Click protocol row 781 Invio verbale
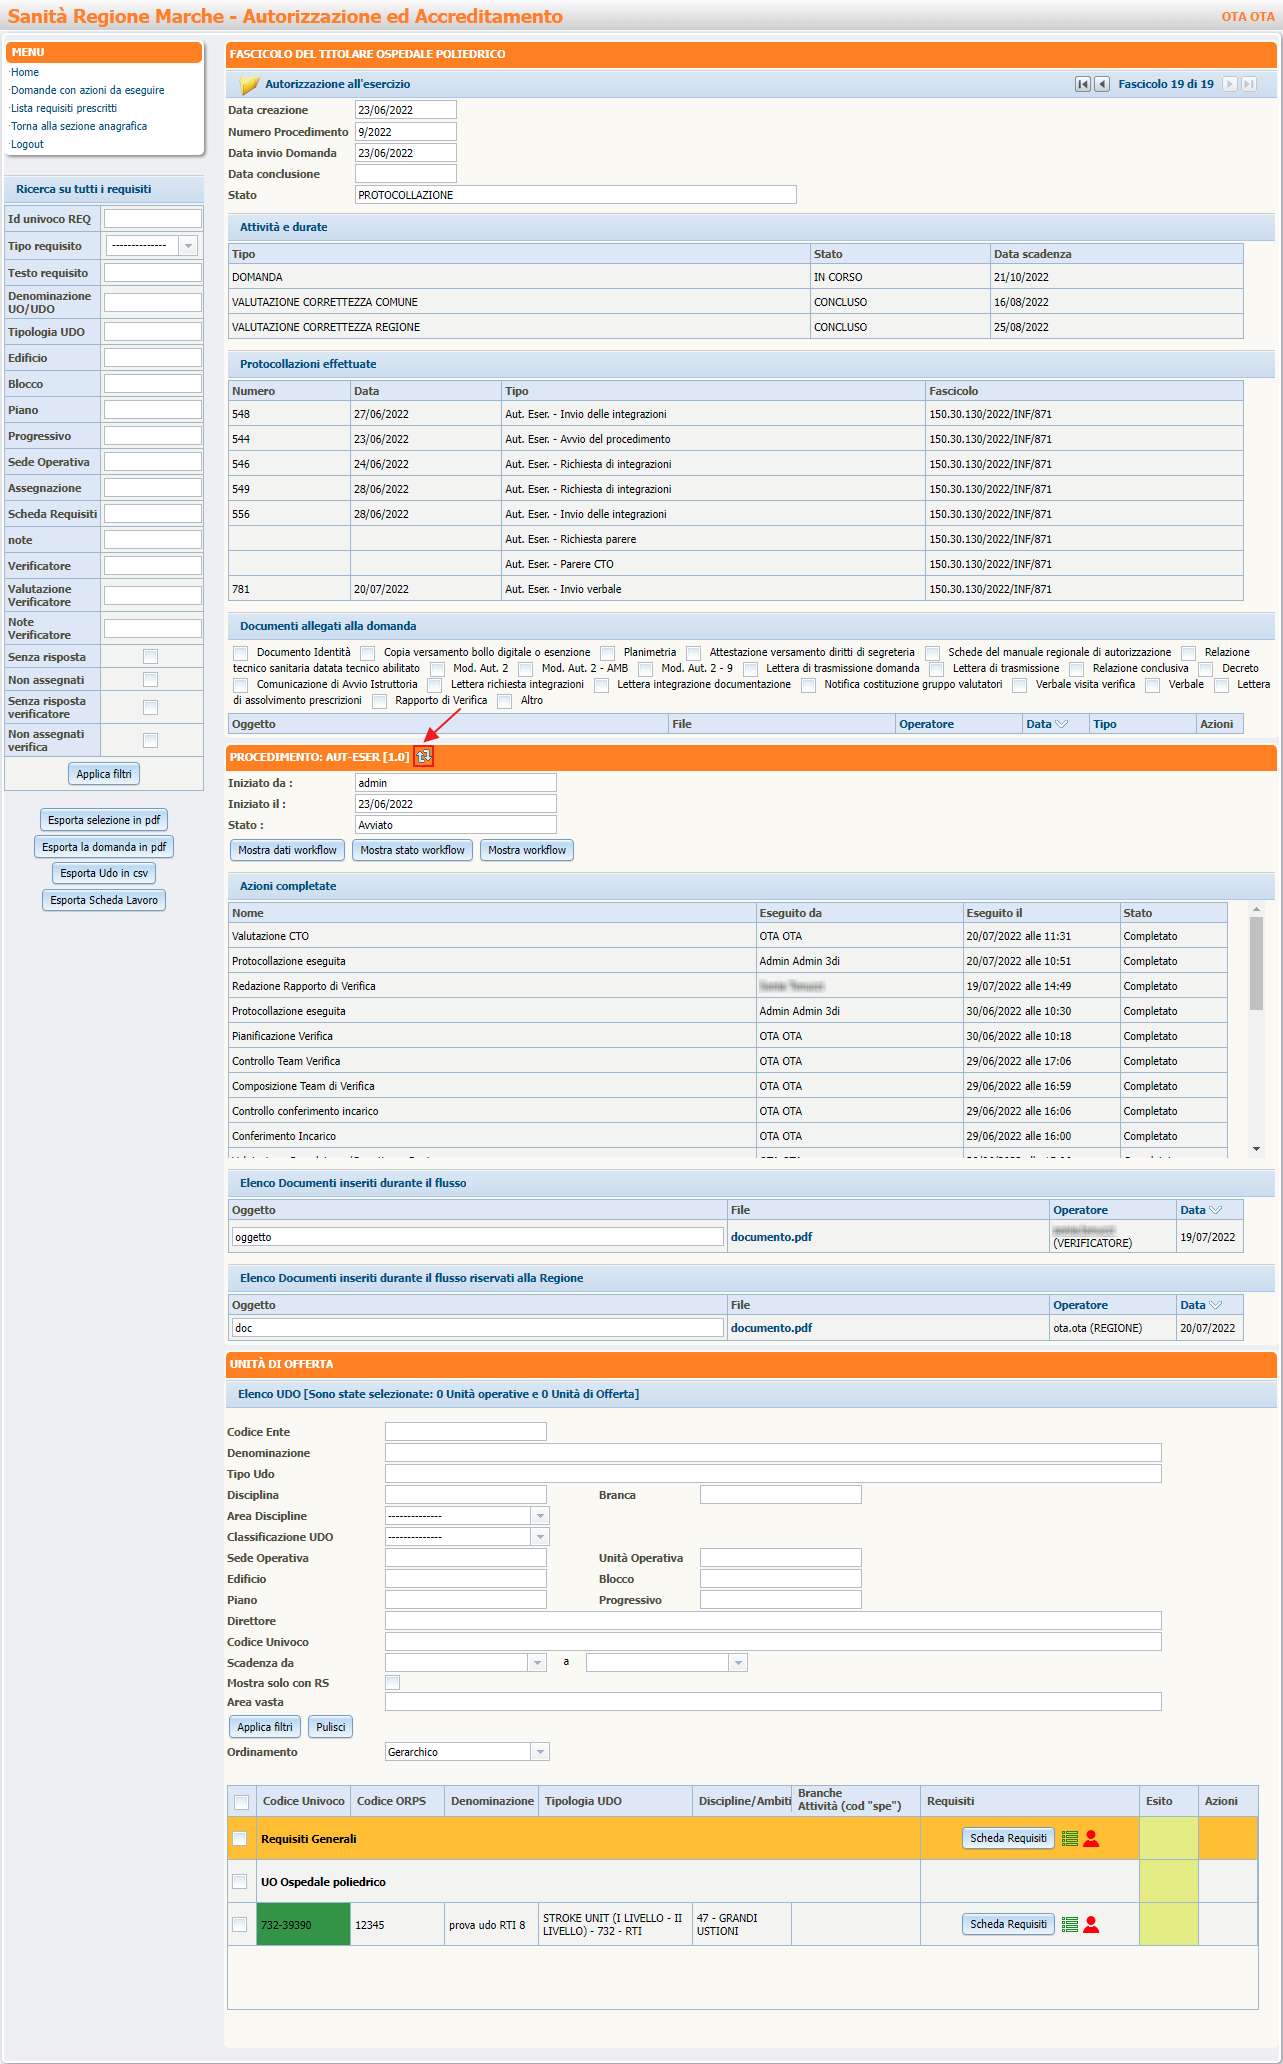 [736, 589]
